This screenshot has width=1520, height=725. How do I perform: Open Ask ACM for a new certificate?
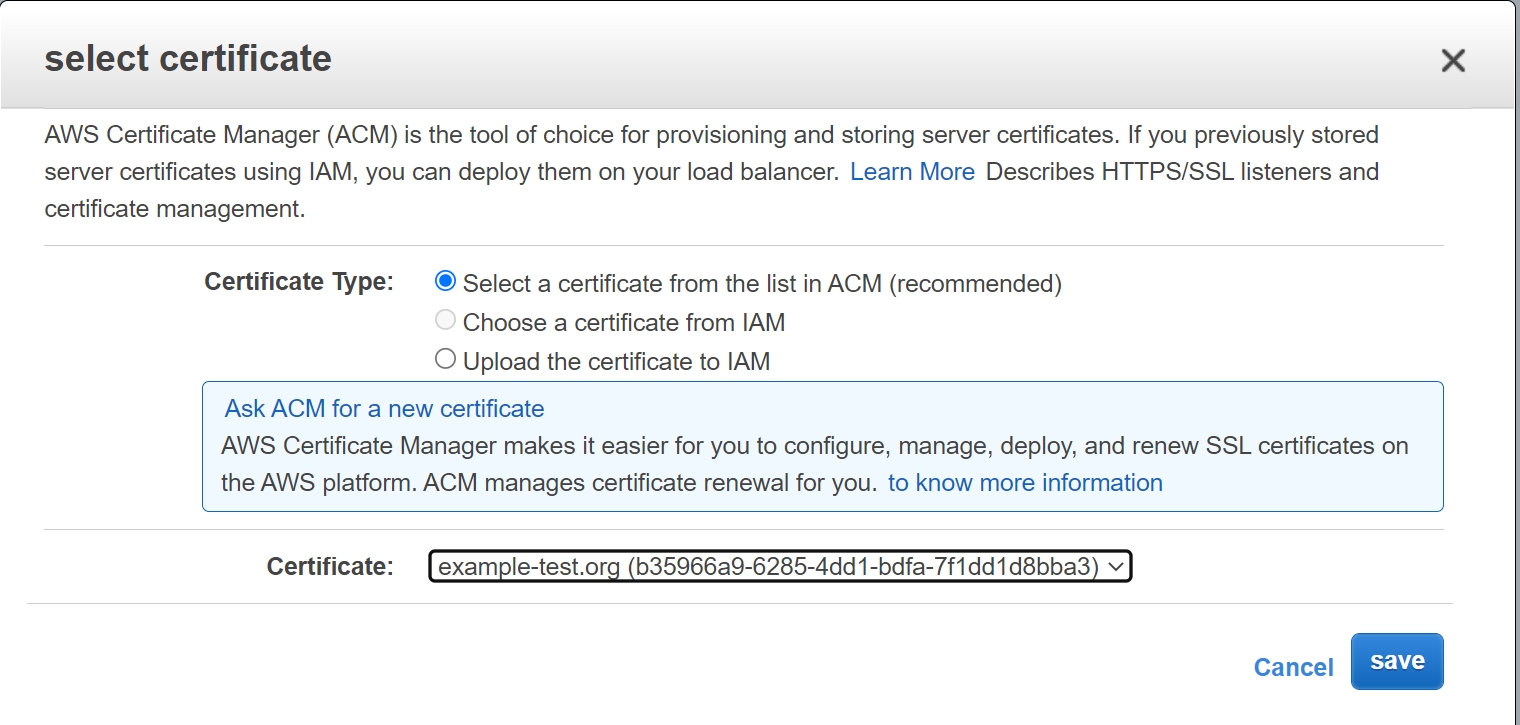pos(384,409)
